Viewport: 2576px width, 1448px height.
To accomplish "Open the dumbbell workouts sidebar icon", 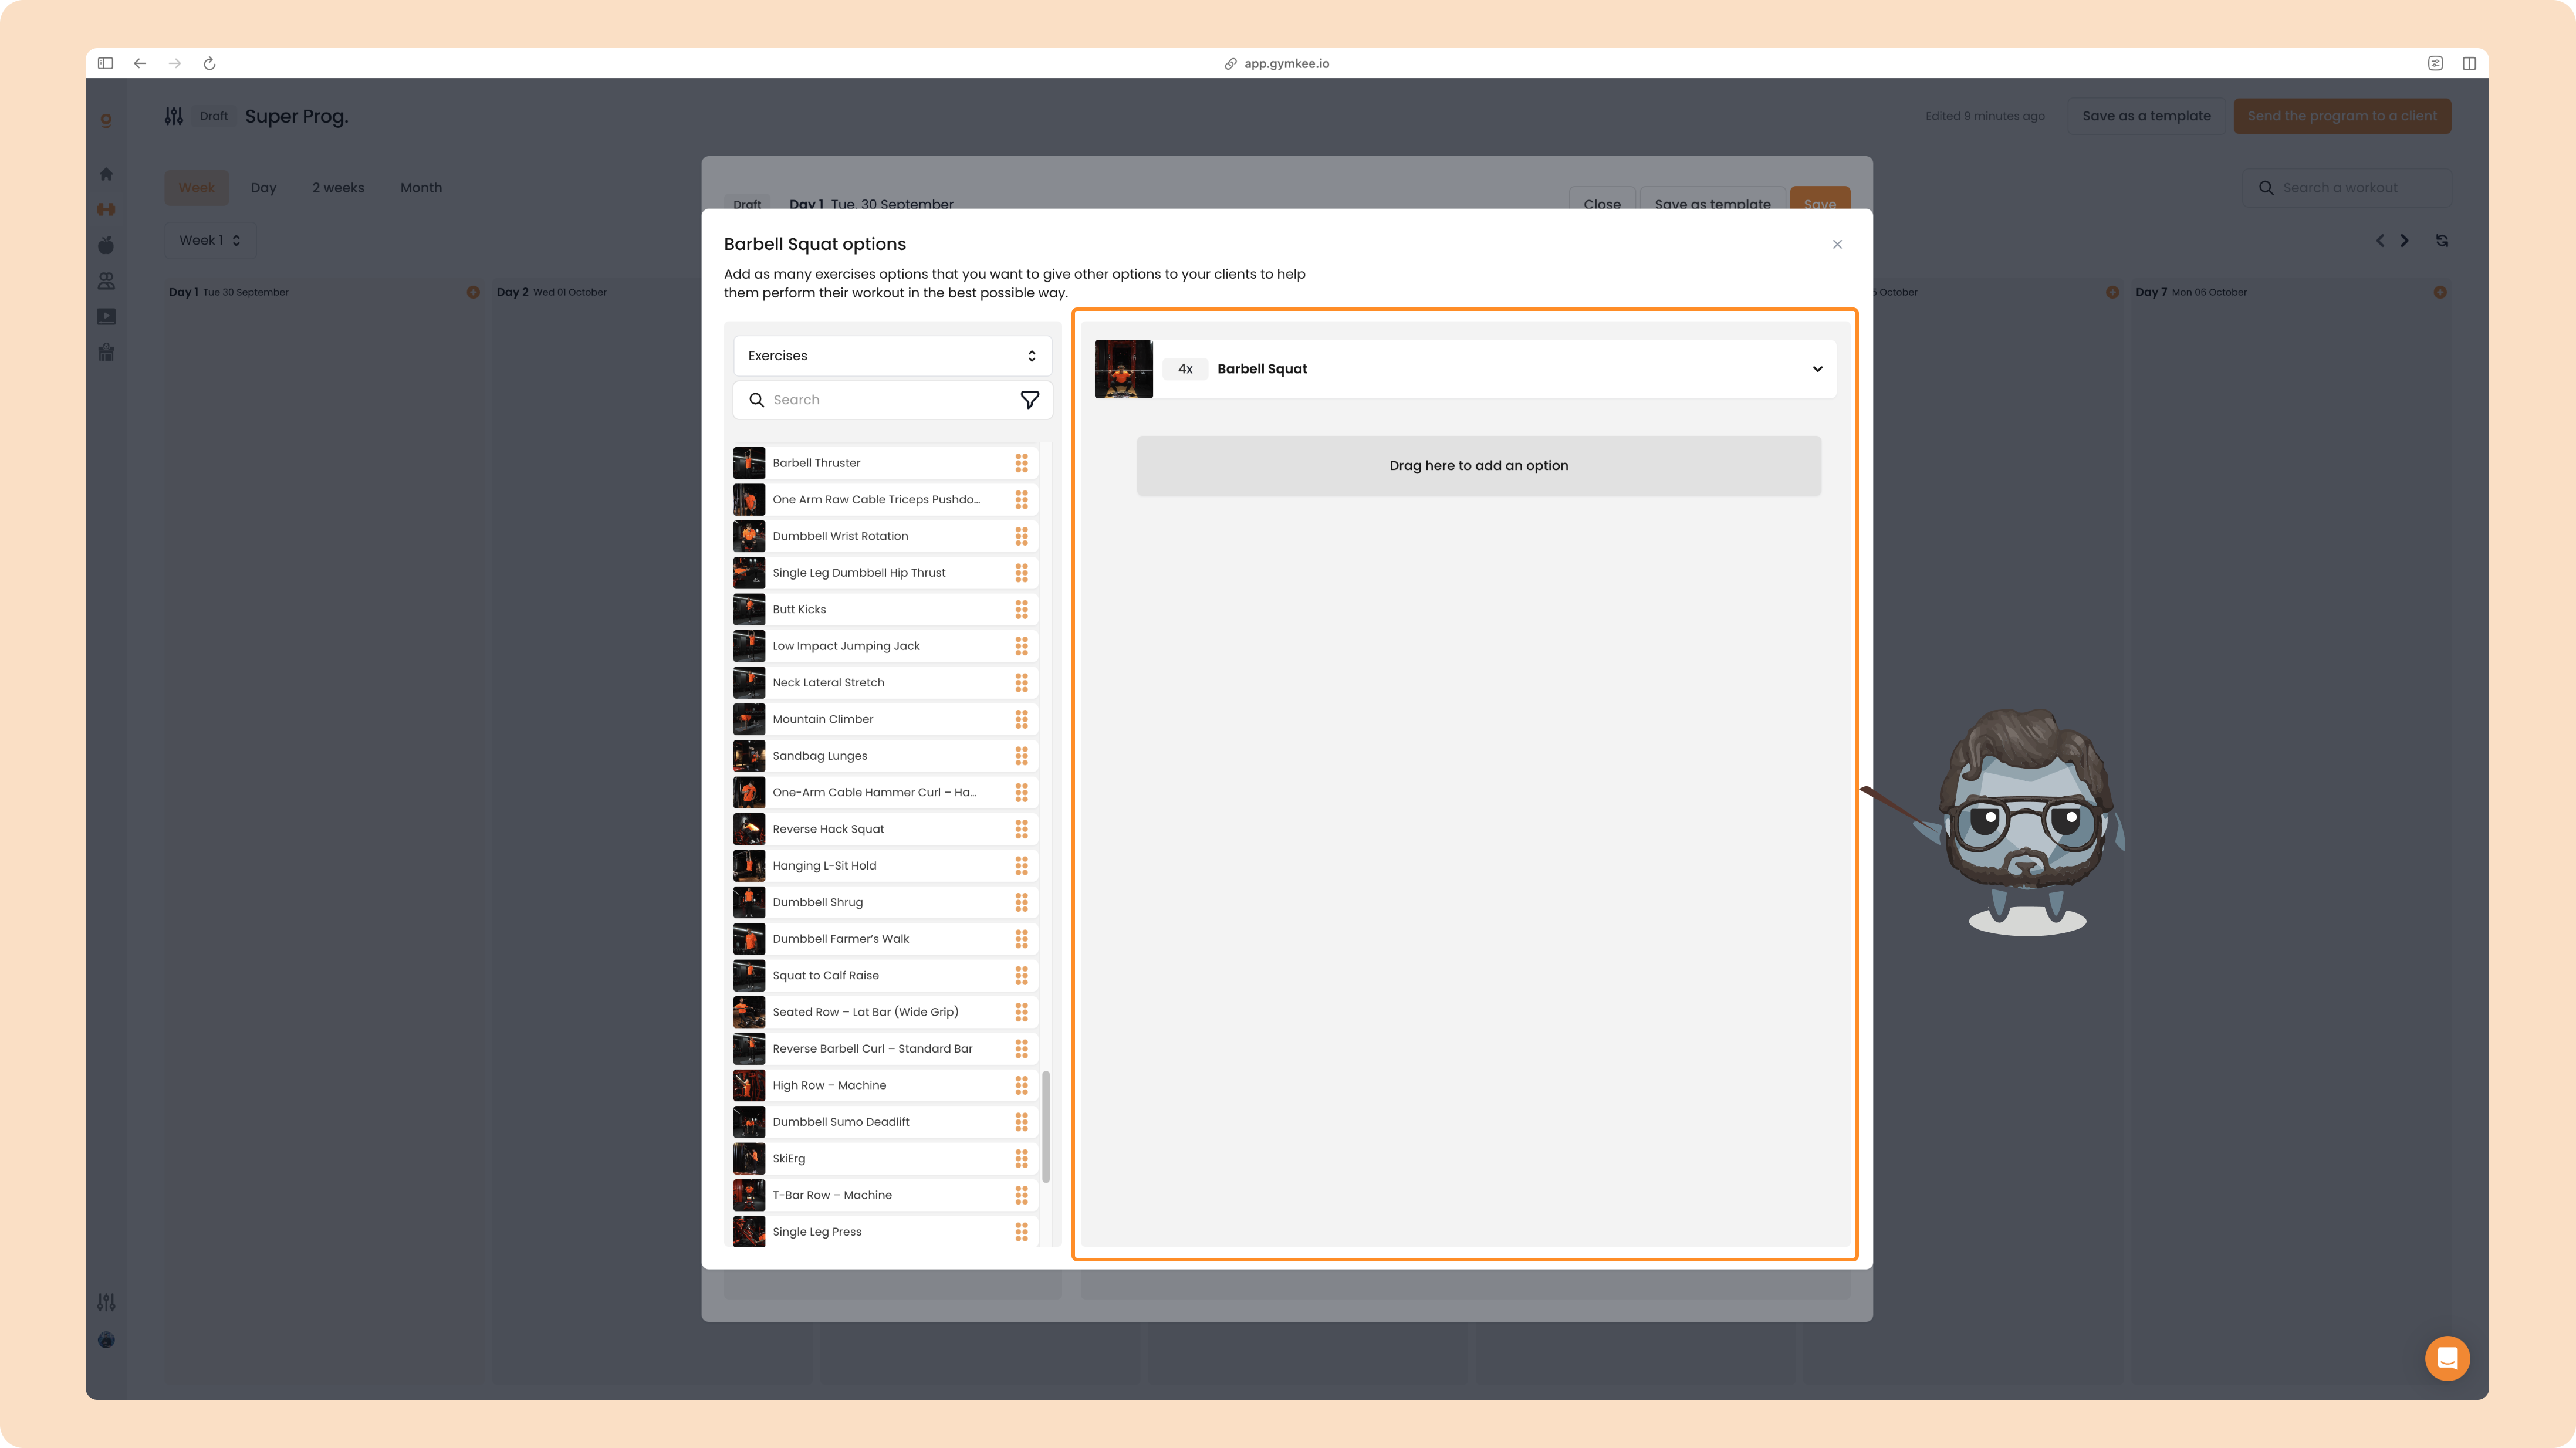I will [x=106, y=209].
